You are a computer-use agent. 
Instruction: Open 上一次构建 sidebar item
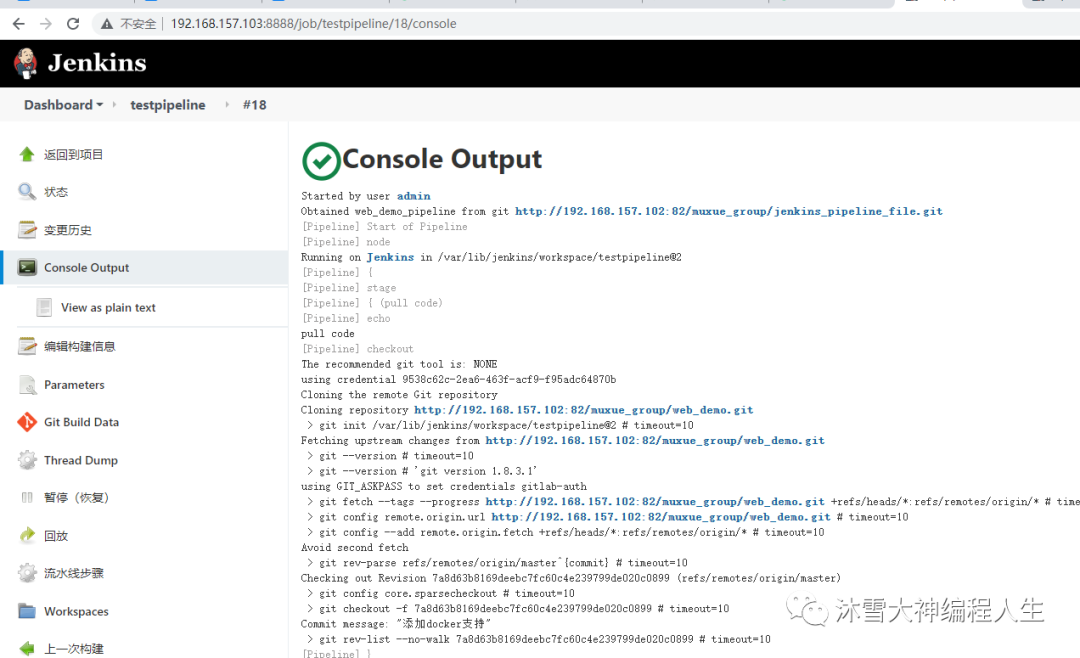74,648
